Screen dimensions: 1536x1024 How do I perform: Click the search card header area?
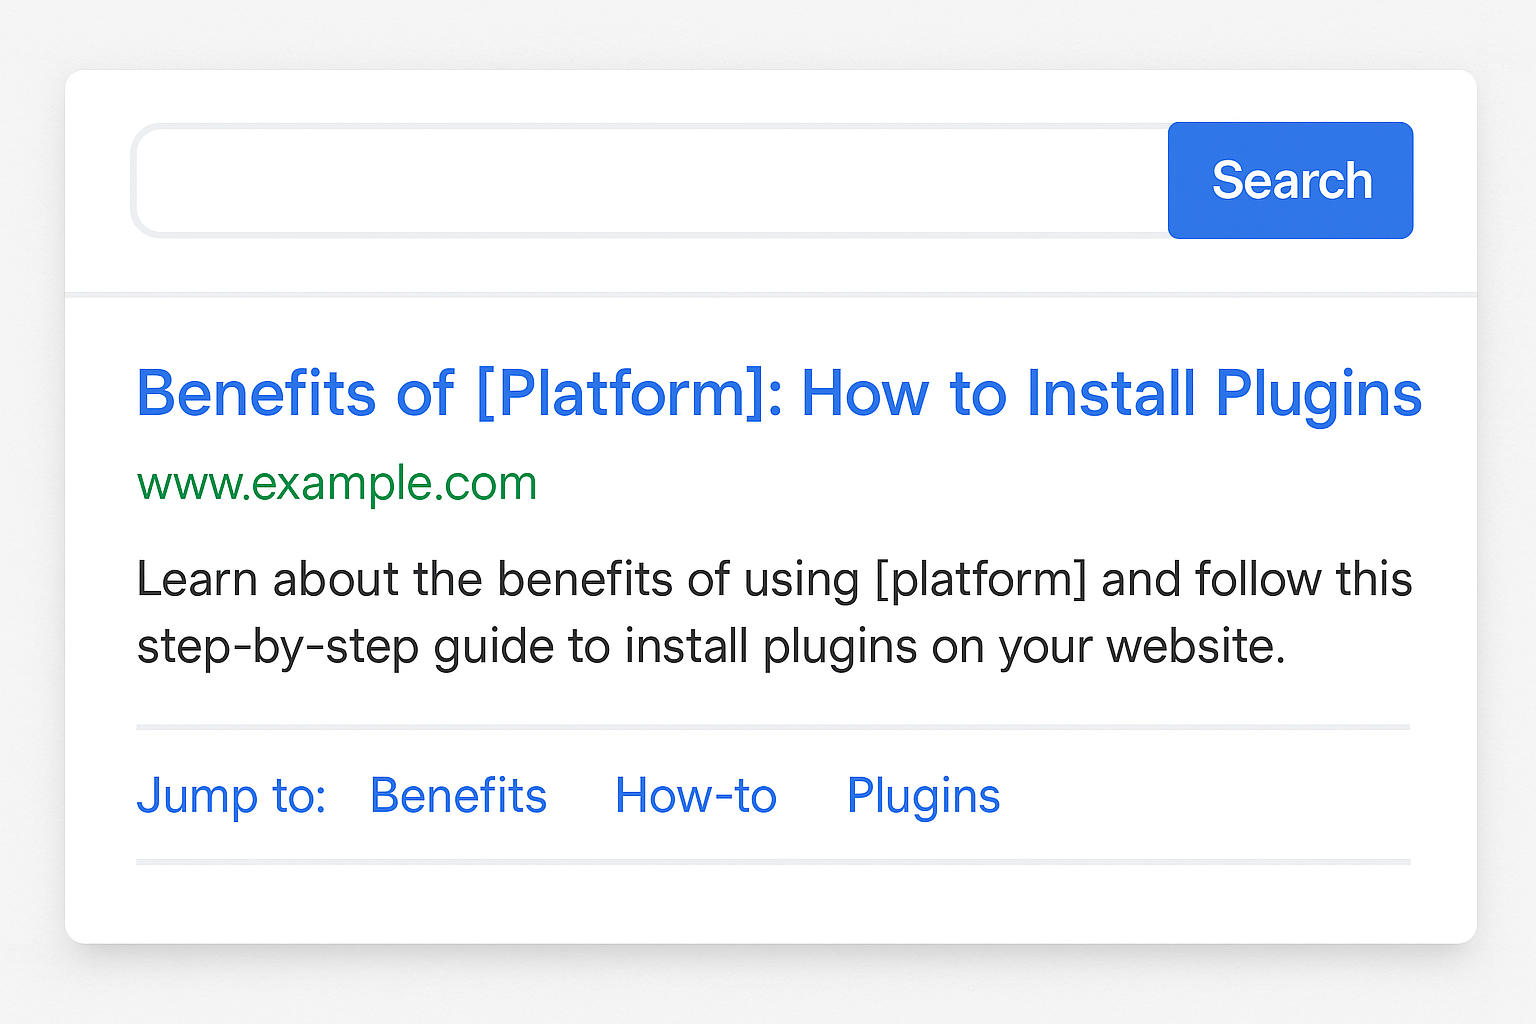tap(768, 181)
